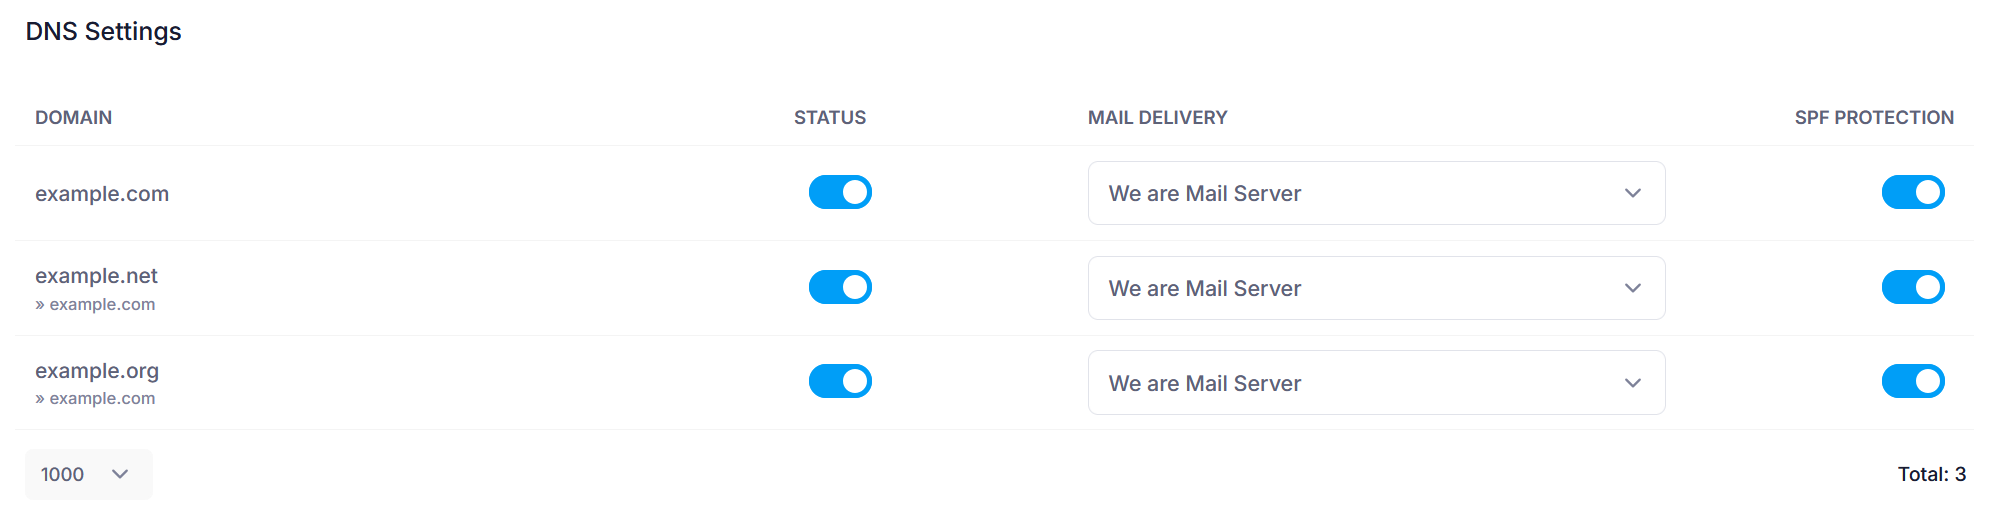
Task: Disable Status switch for example.net
Action: coord(840,287)
